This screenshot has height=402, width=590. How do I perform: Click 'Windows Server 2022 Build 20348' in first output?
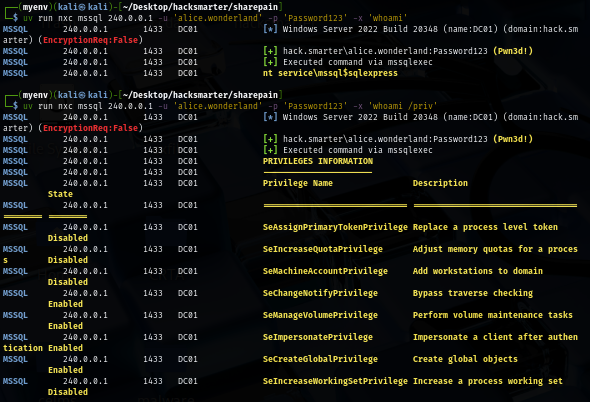click(x=360, y=29)
